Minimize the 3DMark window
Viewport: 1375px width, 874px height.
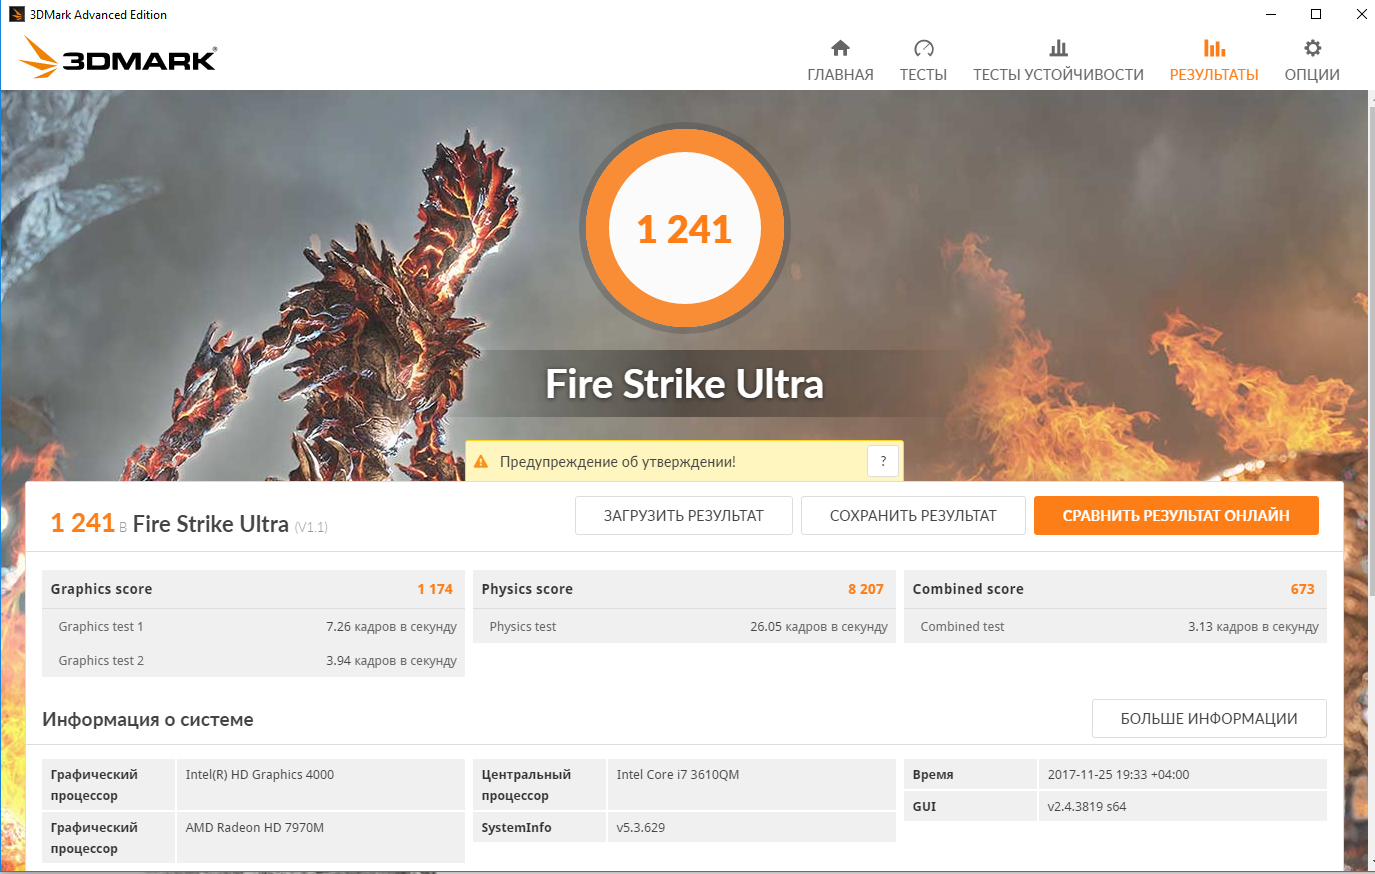1271,14
